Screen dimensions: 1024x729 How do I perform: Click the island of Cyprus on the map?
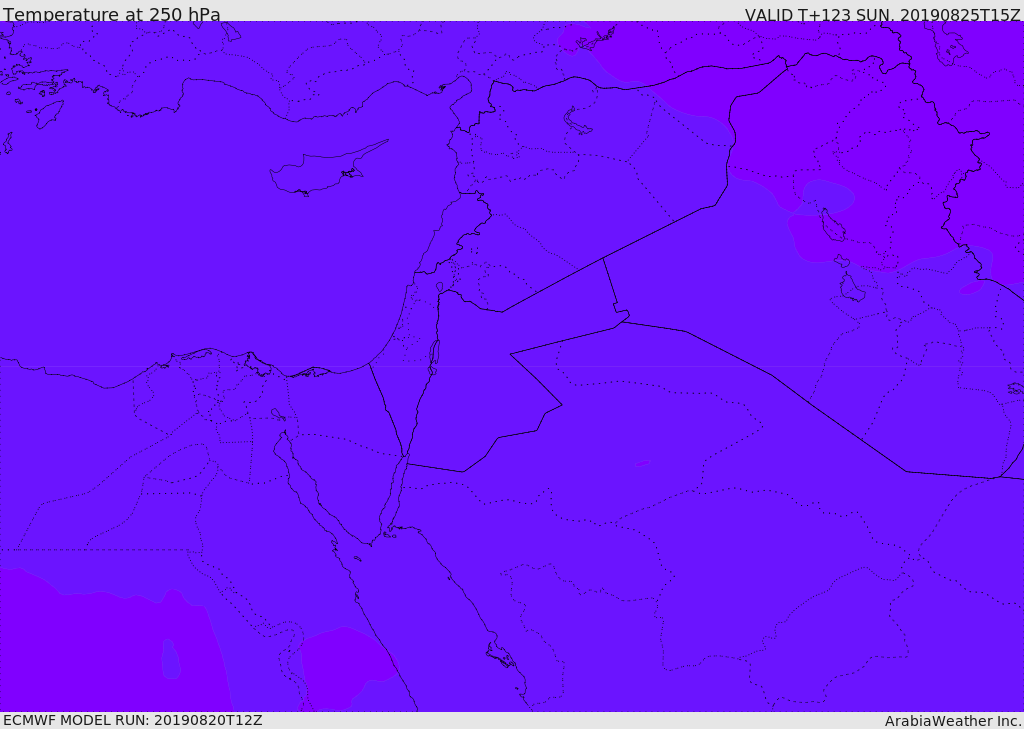tap(327, 169)
